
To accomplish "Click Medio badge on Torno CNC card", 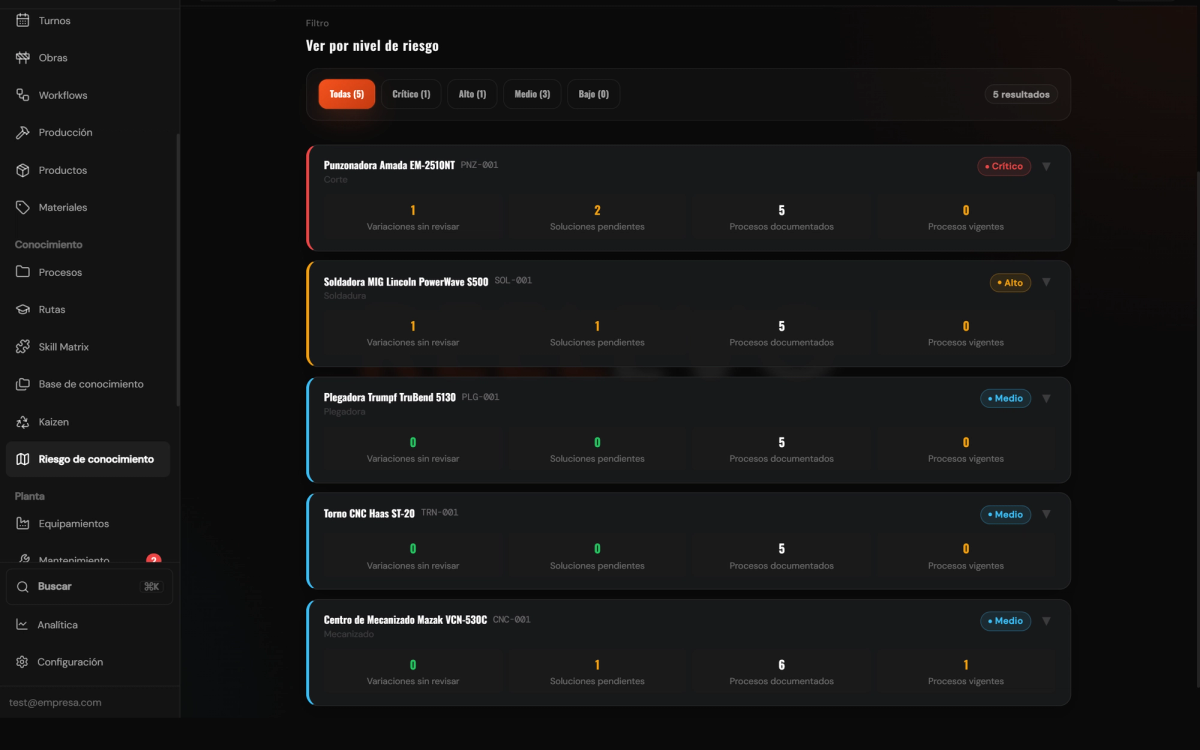I will pos(1005,514).
